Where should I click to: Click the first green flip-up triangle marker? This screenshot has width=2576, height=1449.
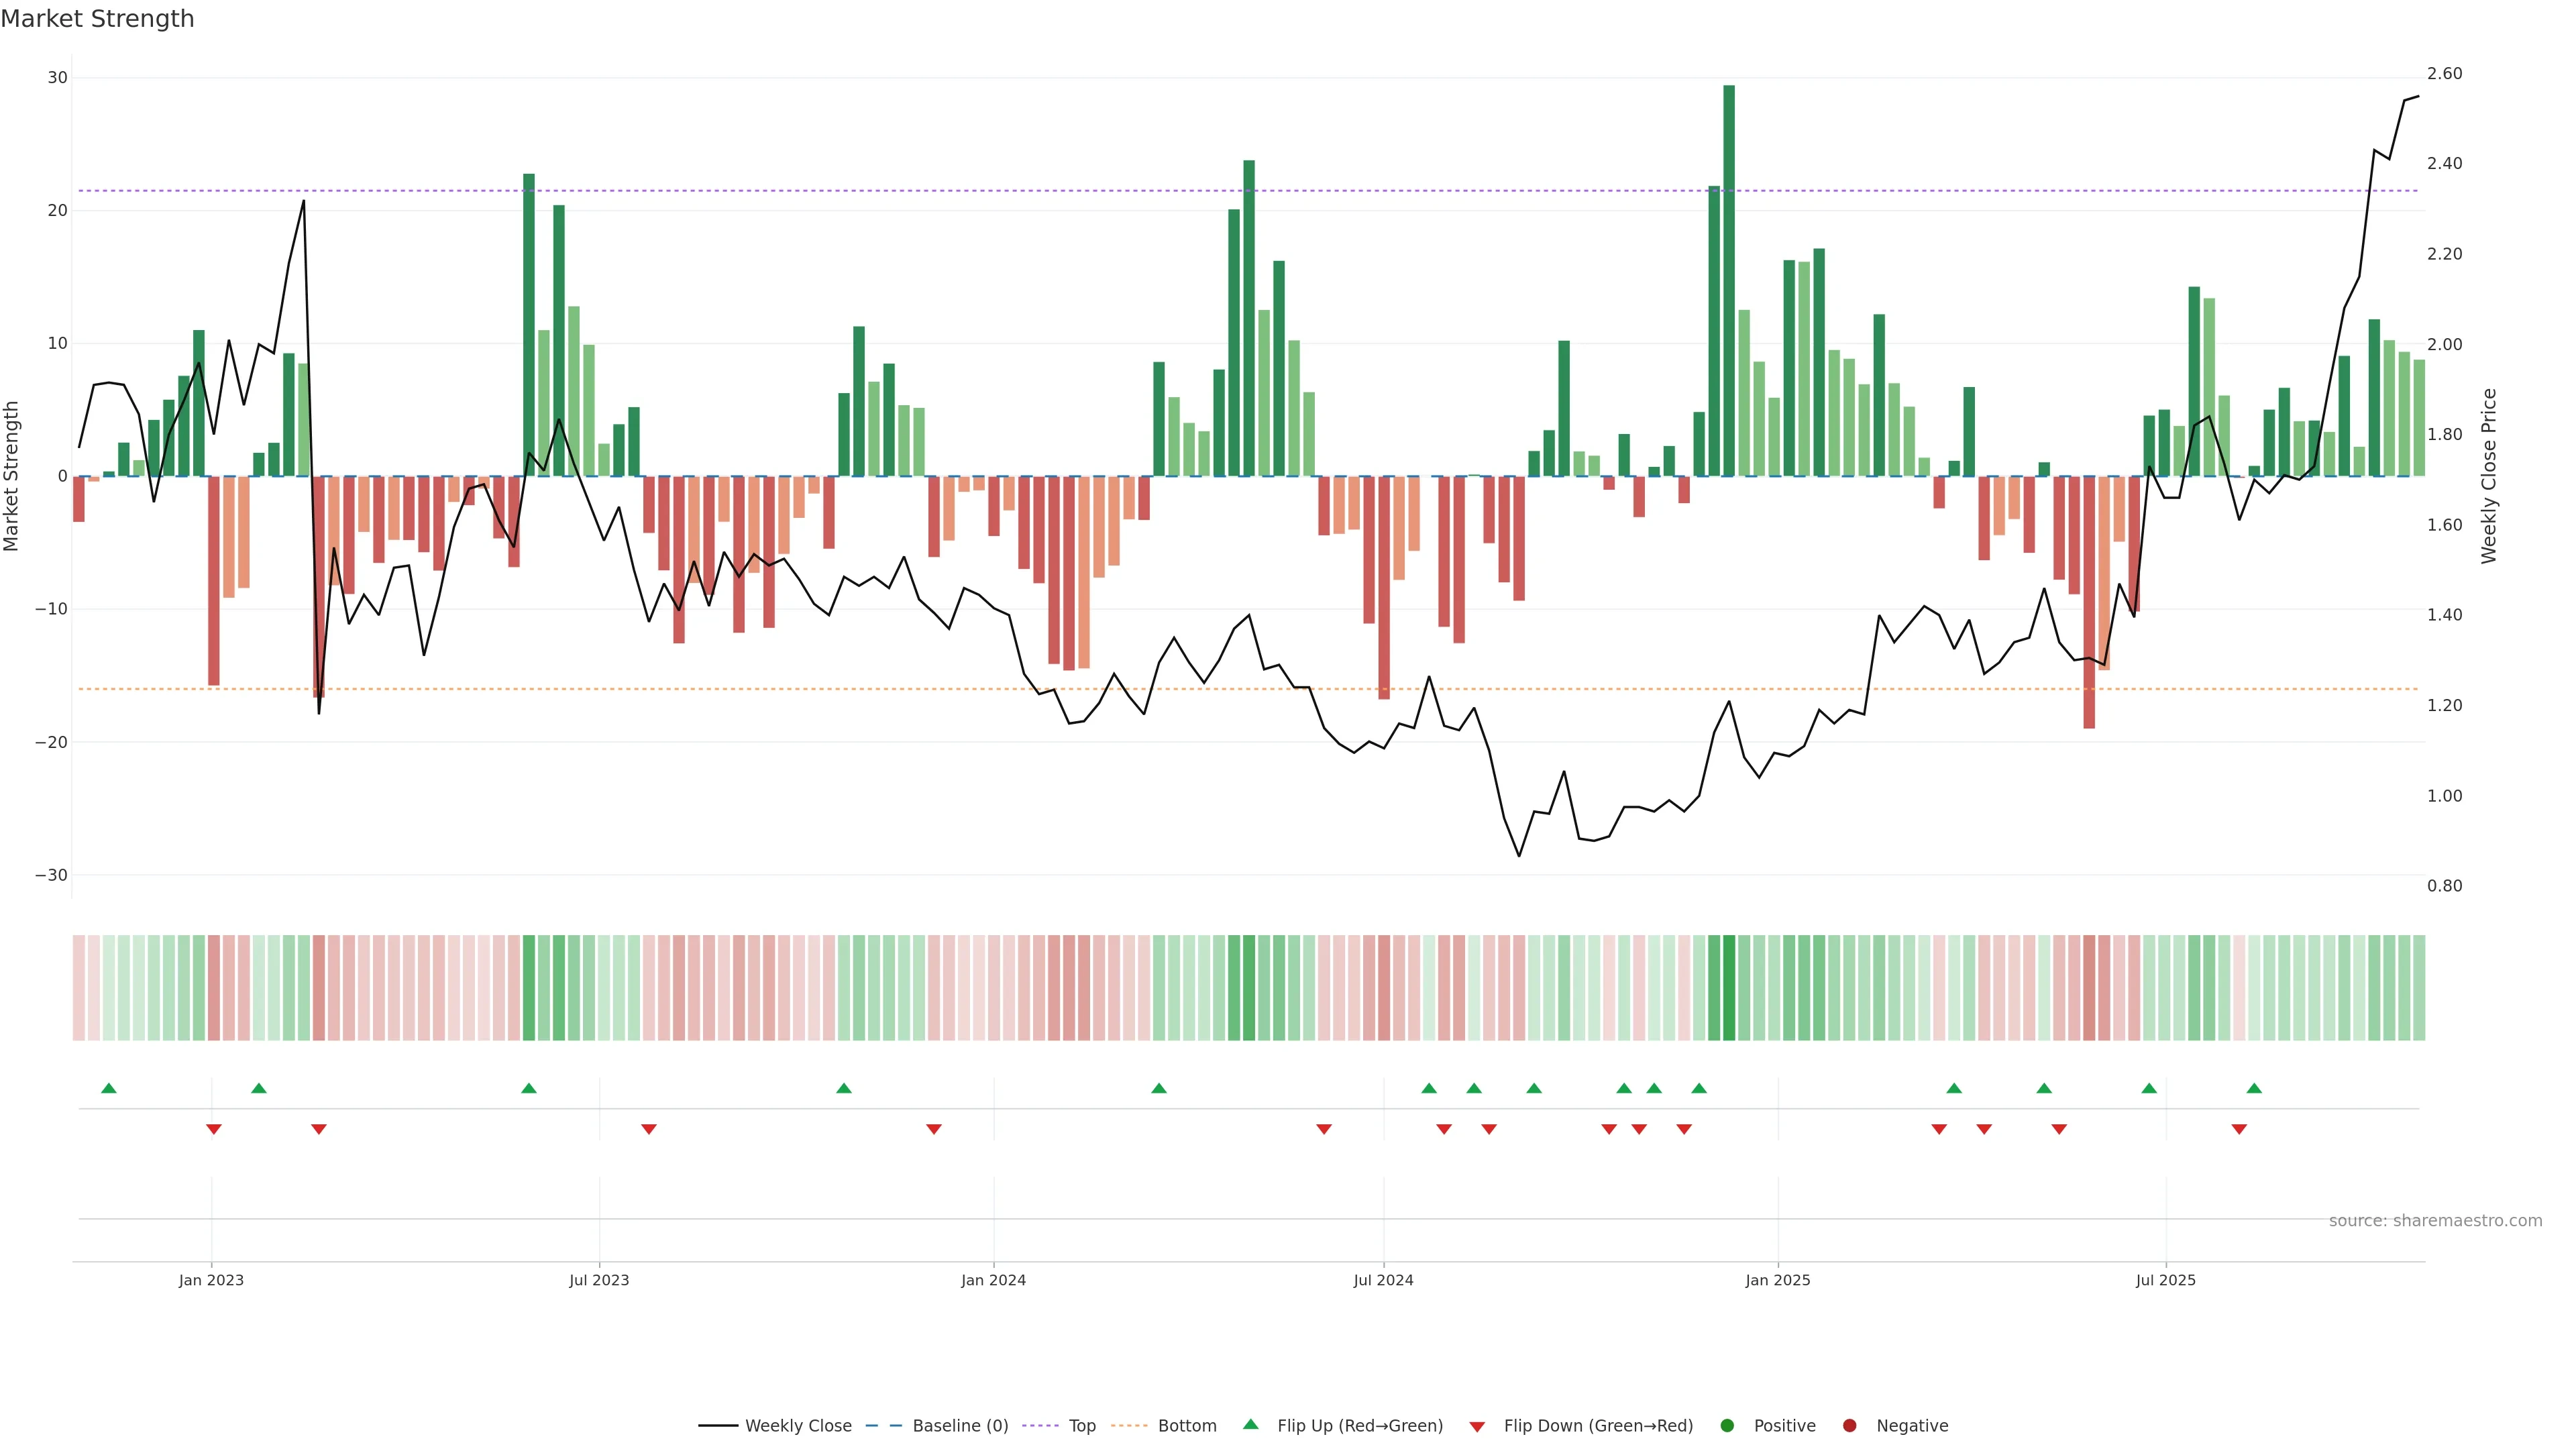click(x=109, y=1088)
